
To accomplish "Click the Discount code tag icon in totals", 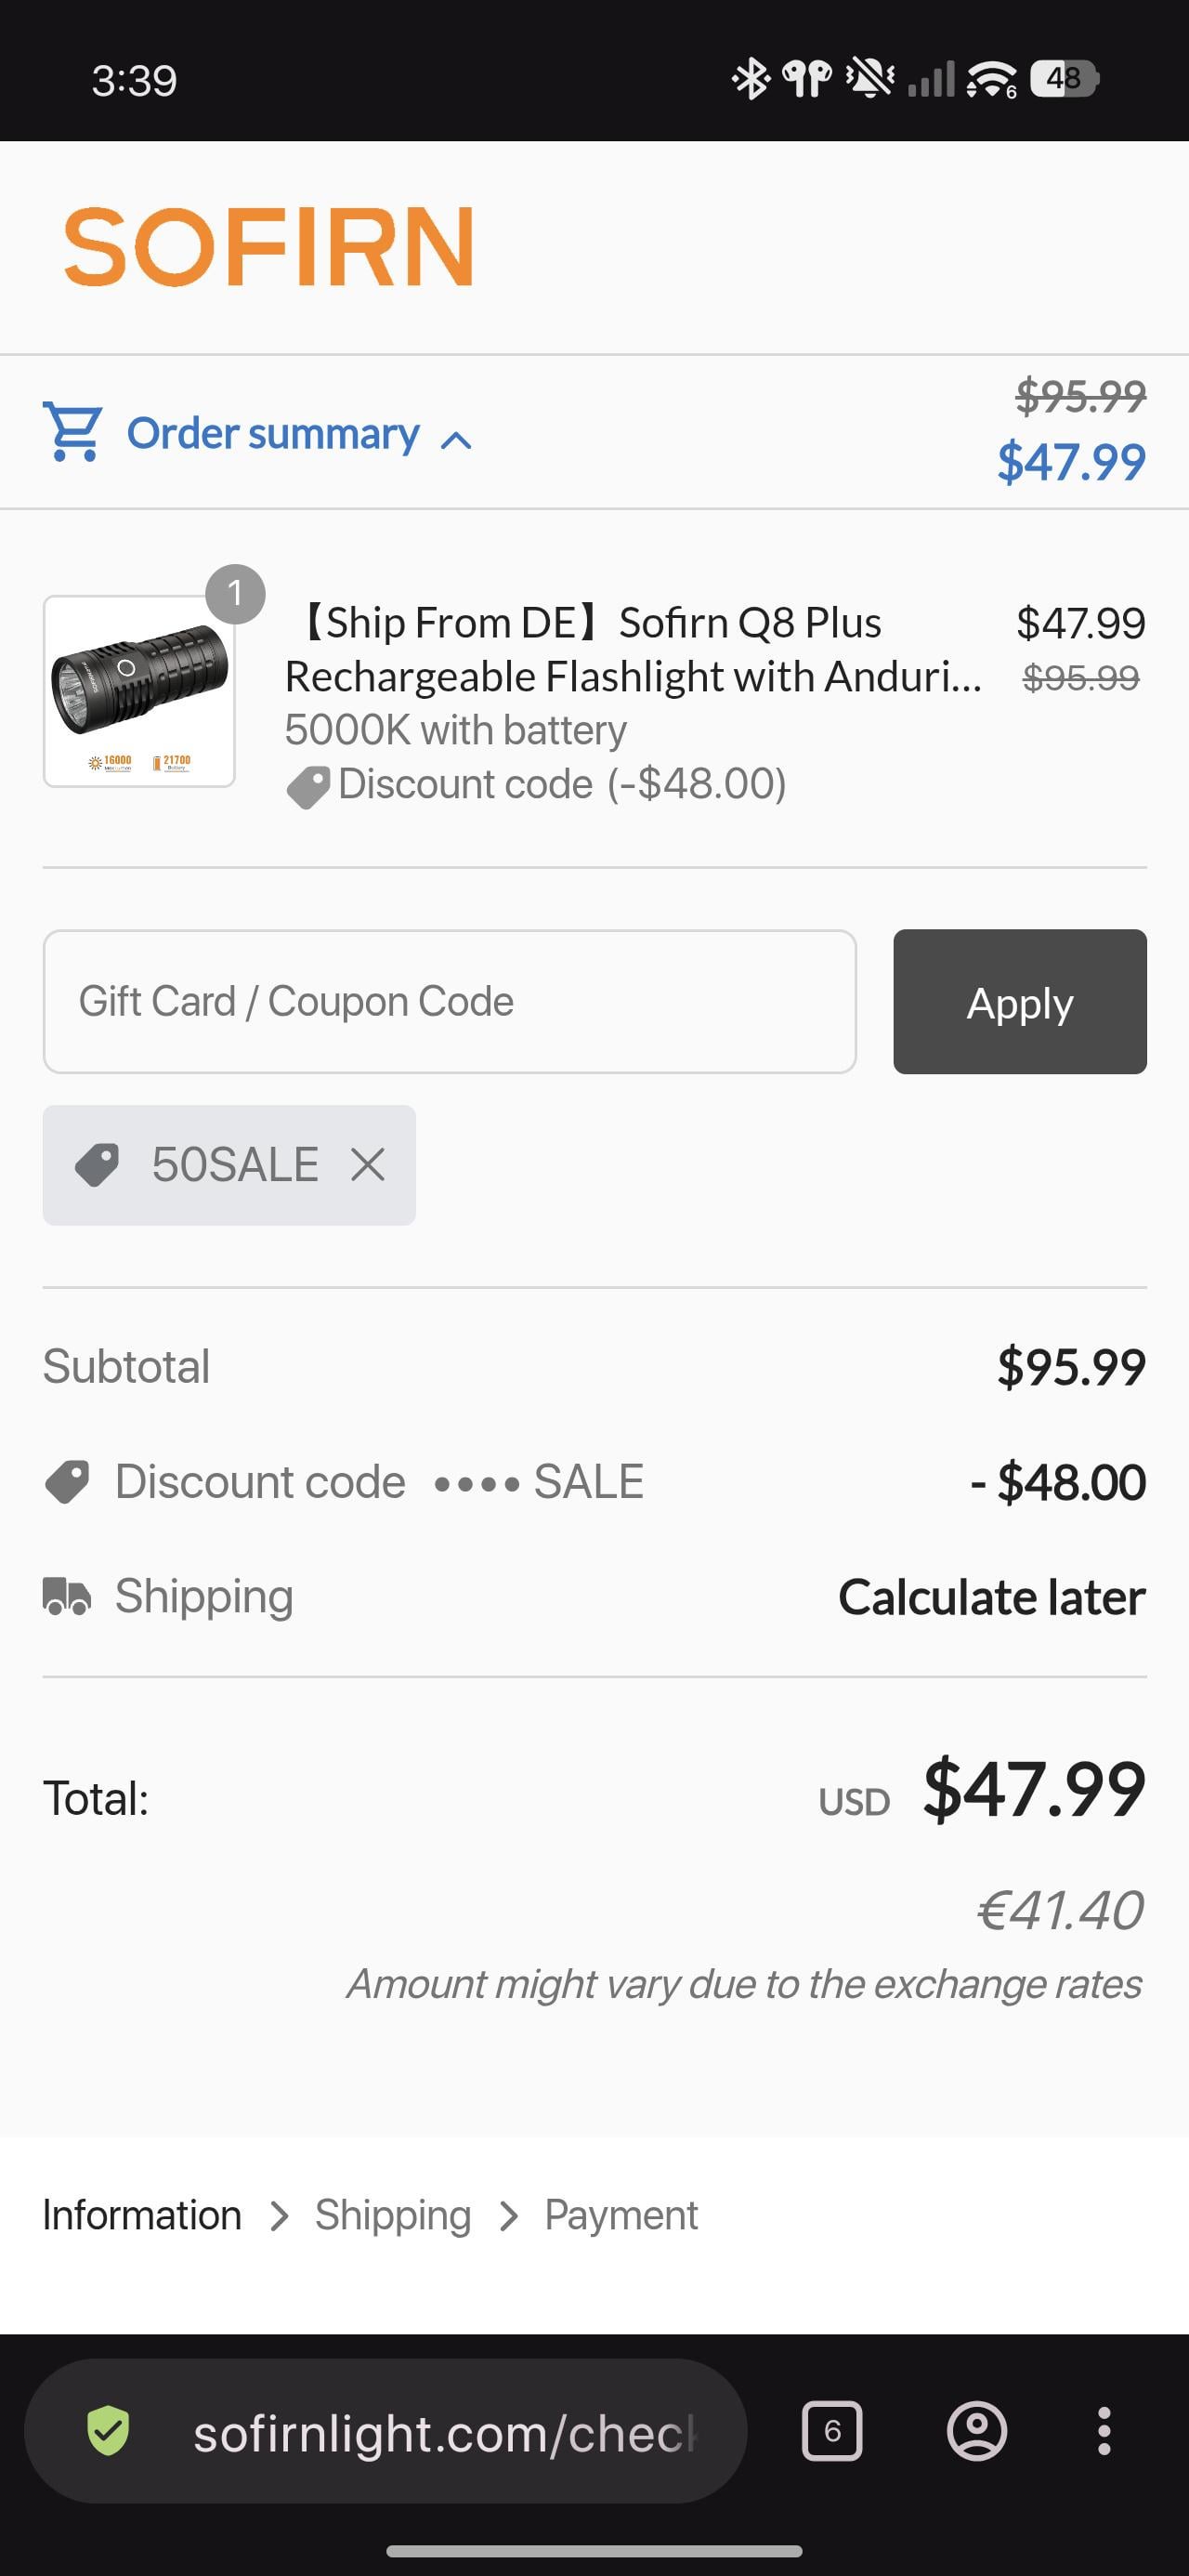I will (67, 1481).
